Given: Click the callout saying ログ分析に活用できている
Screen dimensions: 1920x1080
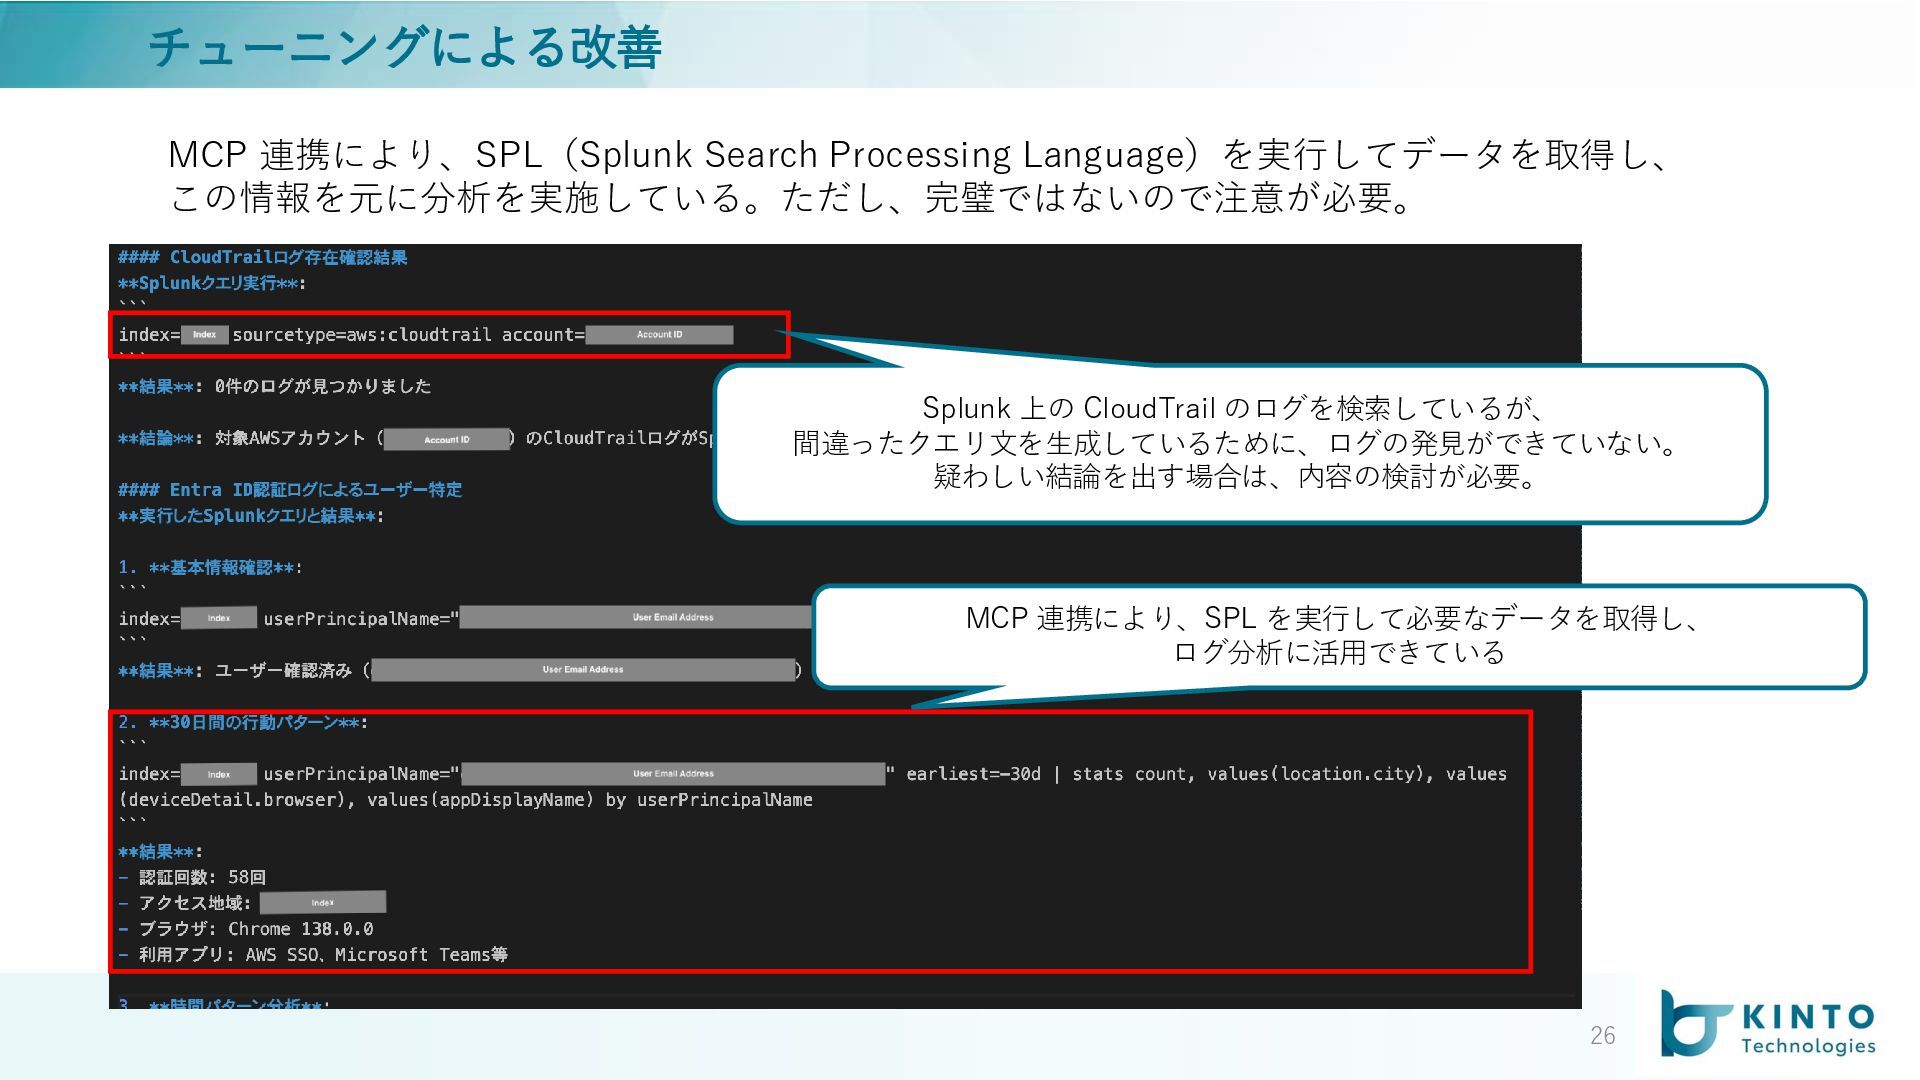Looking at the screenshot, I should [1338, 636].
